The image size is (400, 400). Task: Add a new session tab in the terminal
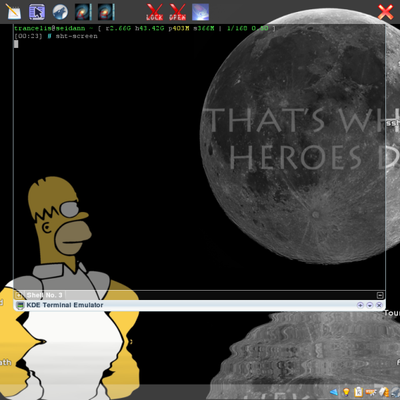point(18,295)
